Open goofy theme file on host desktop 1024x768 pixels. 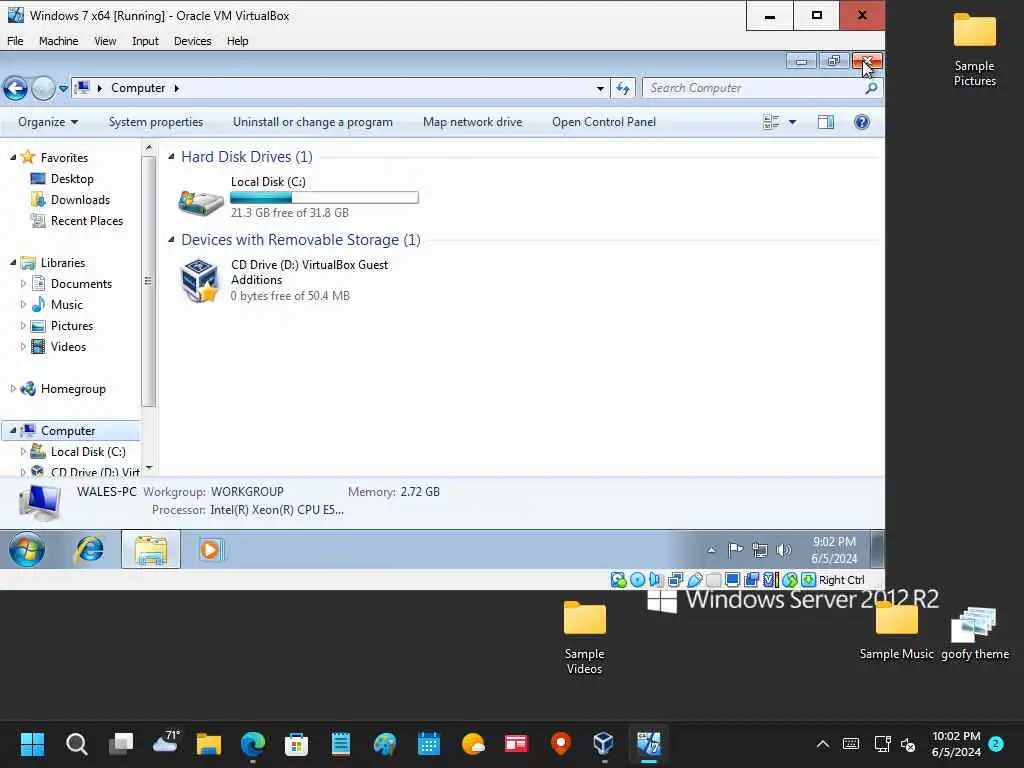pyautogui.click(x=974, y=633)
